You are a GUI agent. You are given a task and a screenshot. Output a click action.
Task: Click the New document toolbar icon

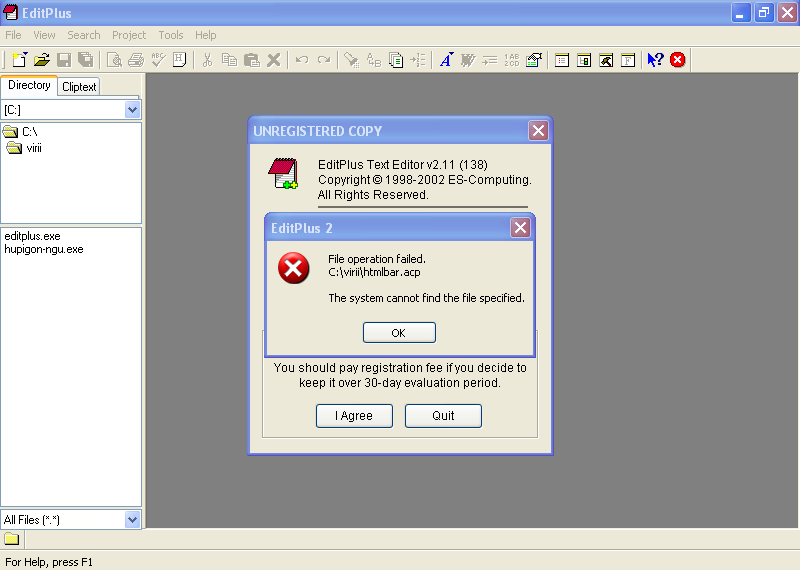pyautogui.click(x=19, y=60)
